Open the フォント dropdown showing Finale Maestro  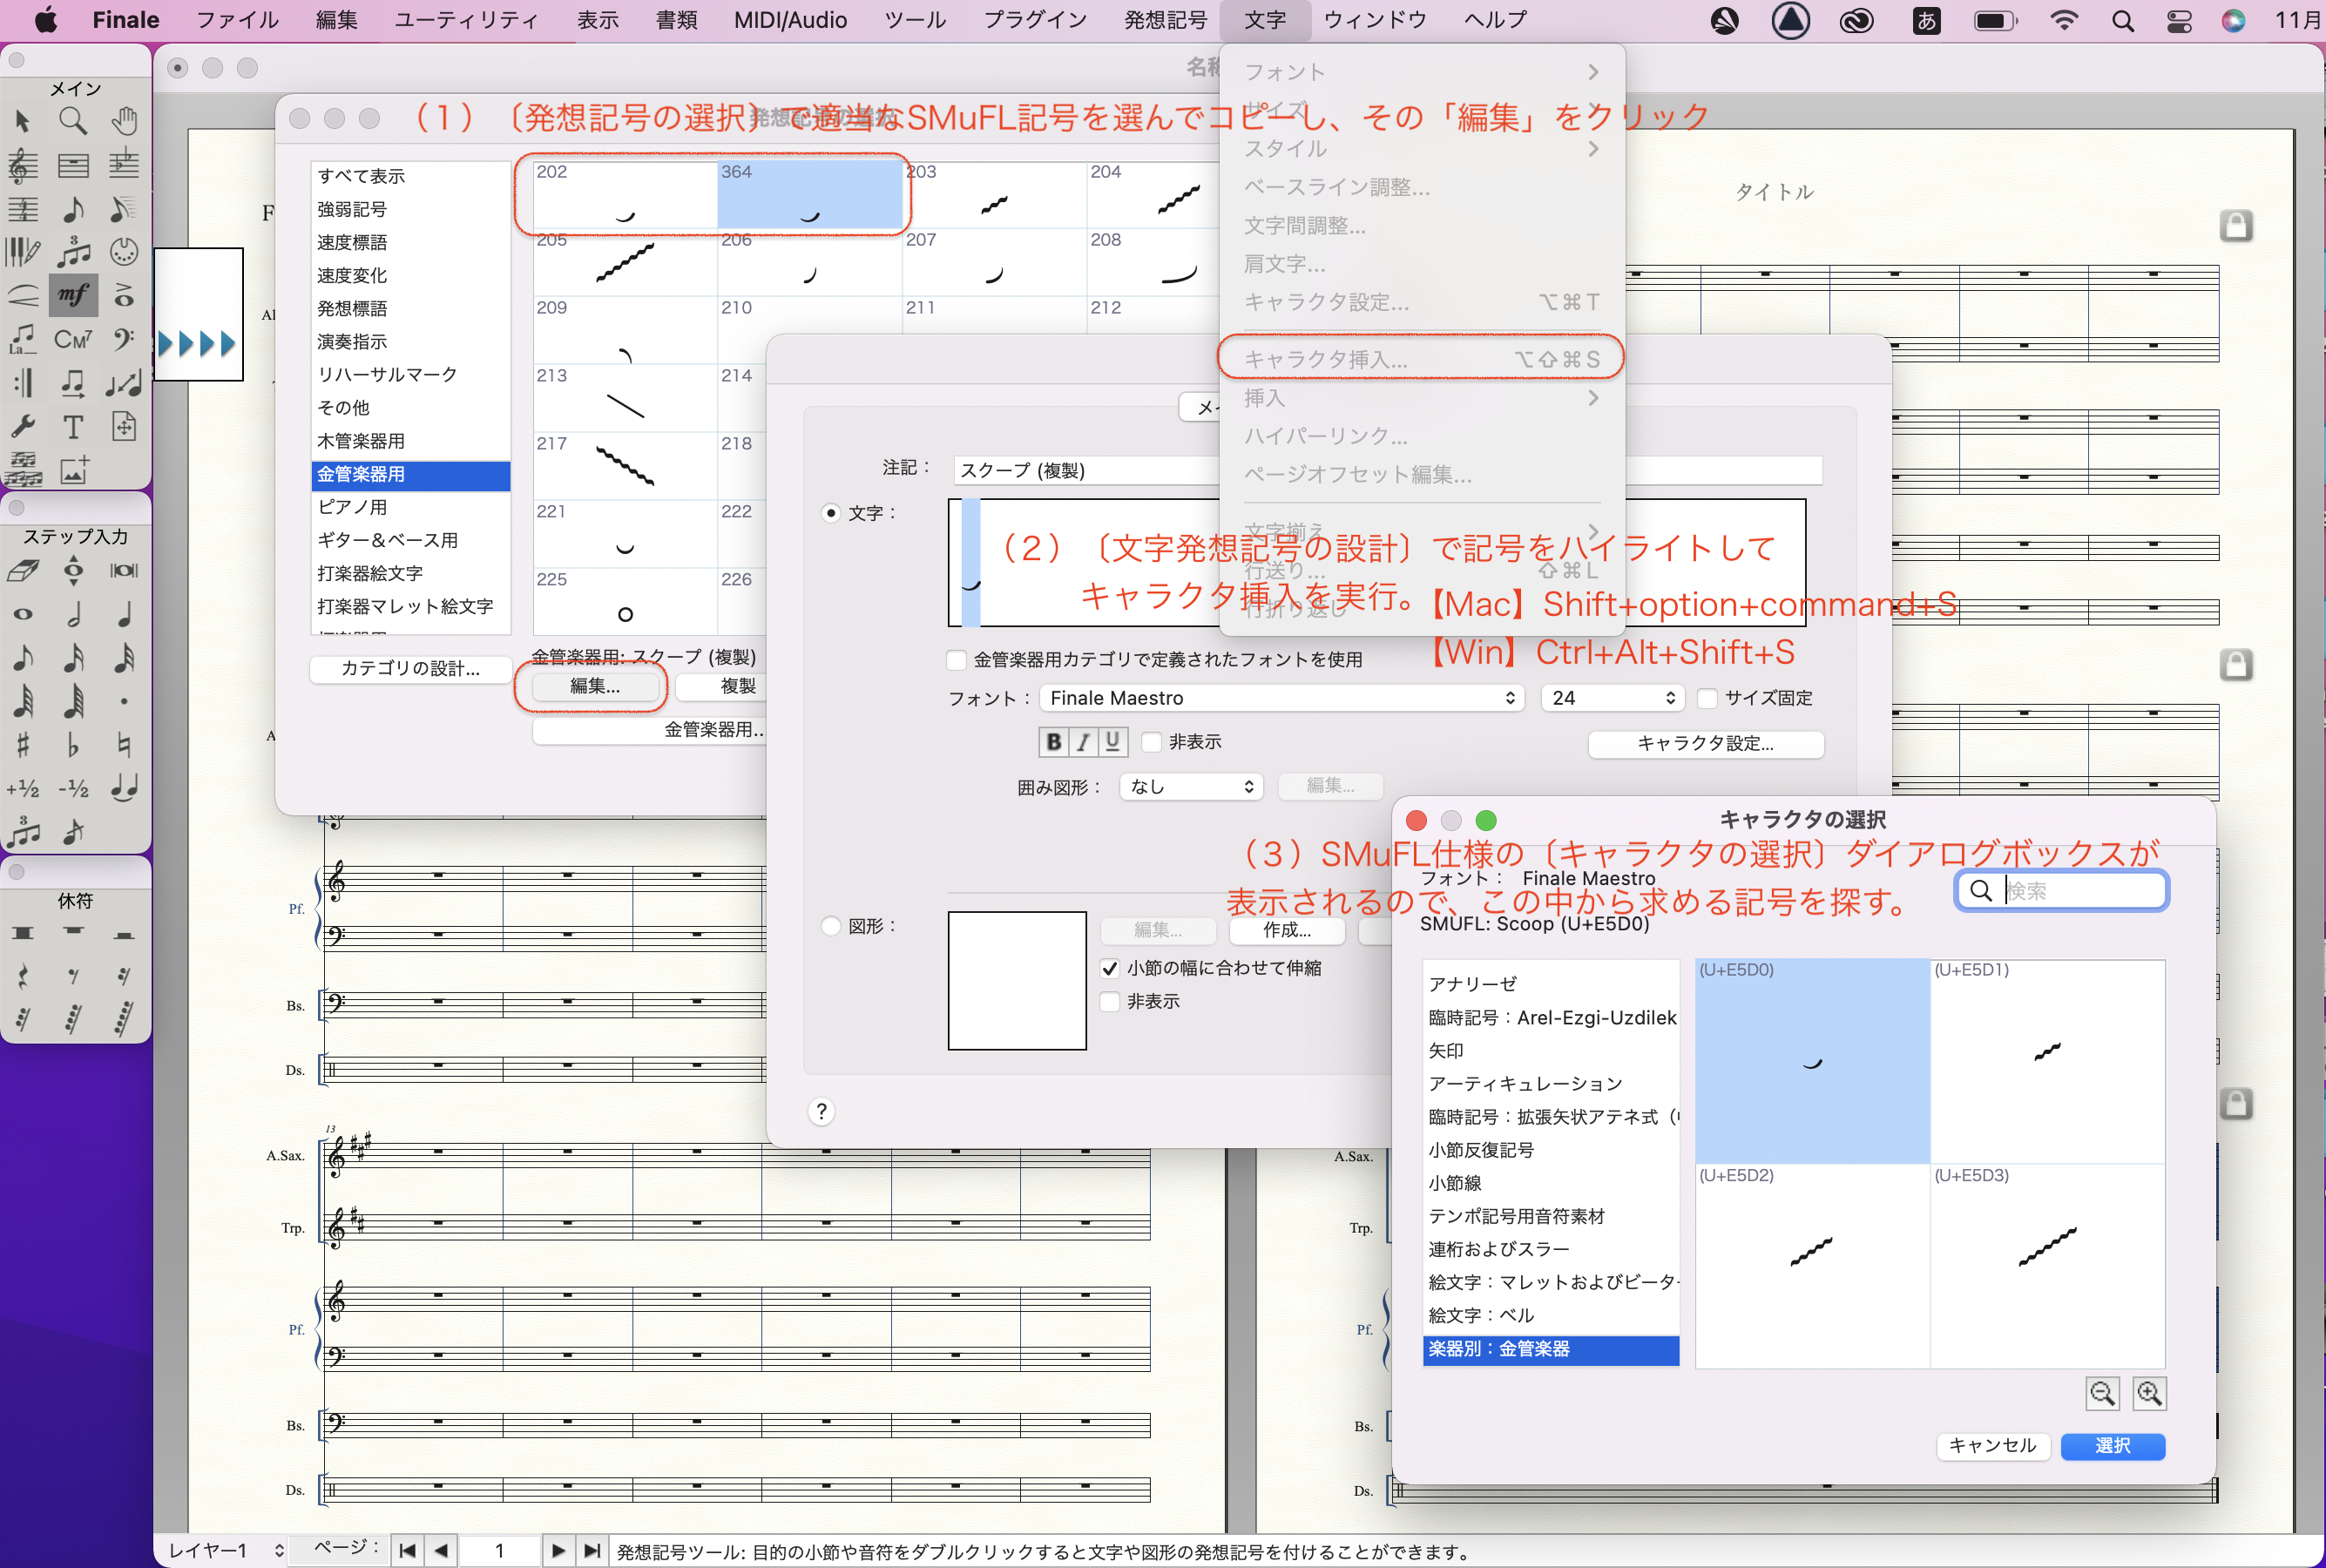coord(1281,698)
